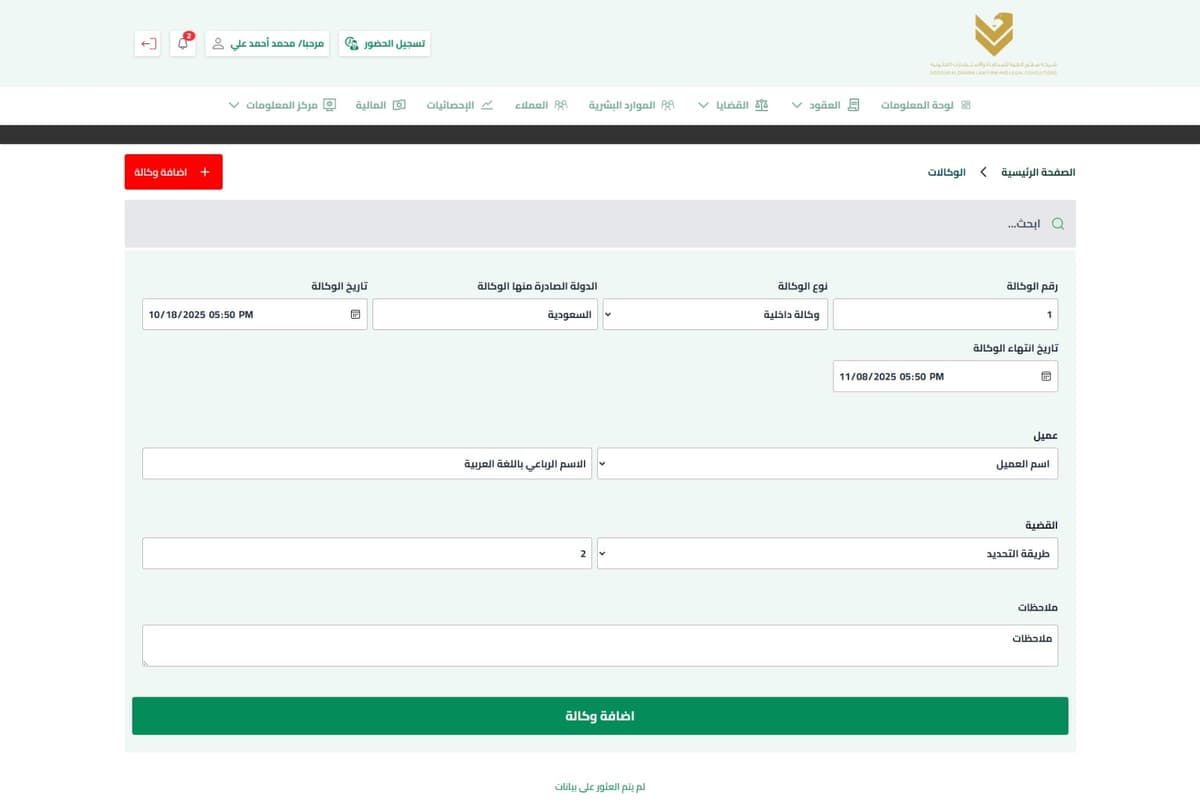Open the اسم العميل dropdown

pos(827,464)
